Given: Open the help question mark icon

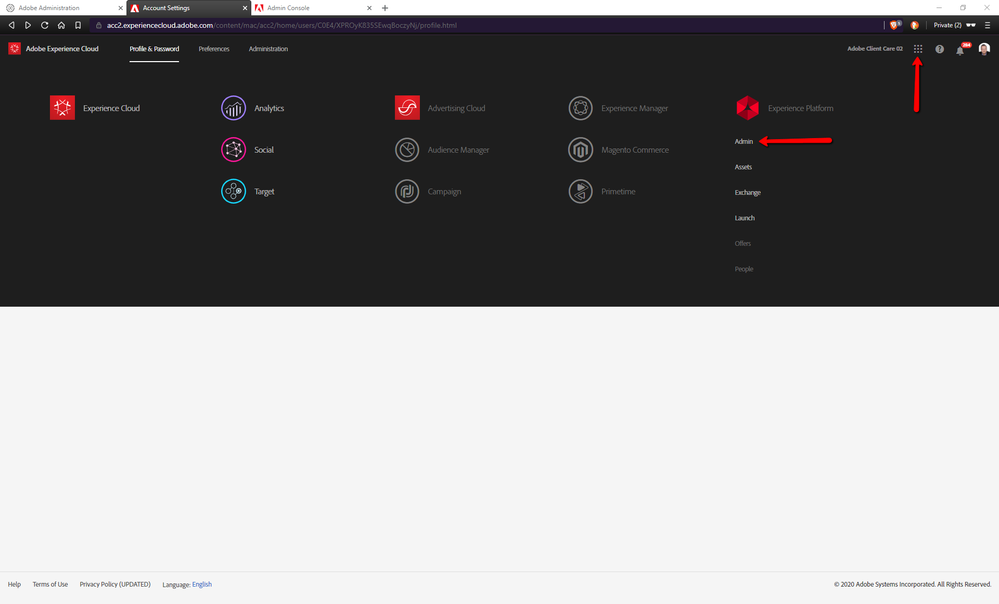Looking at the screenshot, I should coord(939,49).
